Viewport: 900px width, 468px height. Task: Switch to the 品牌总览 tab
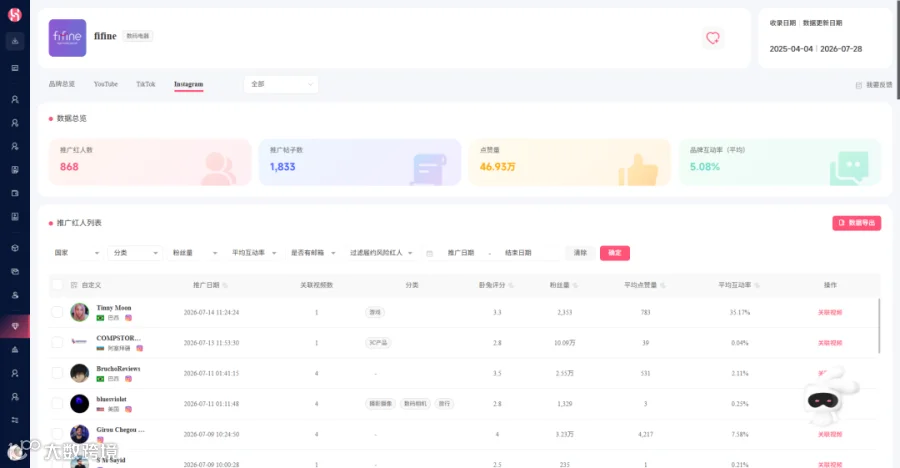click(61, 84)
